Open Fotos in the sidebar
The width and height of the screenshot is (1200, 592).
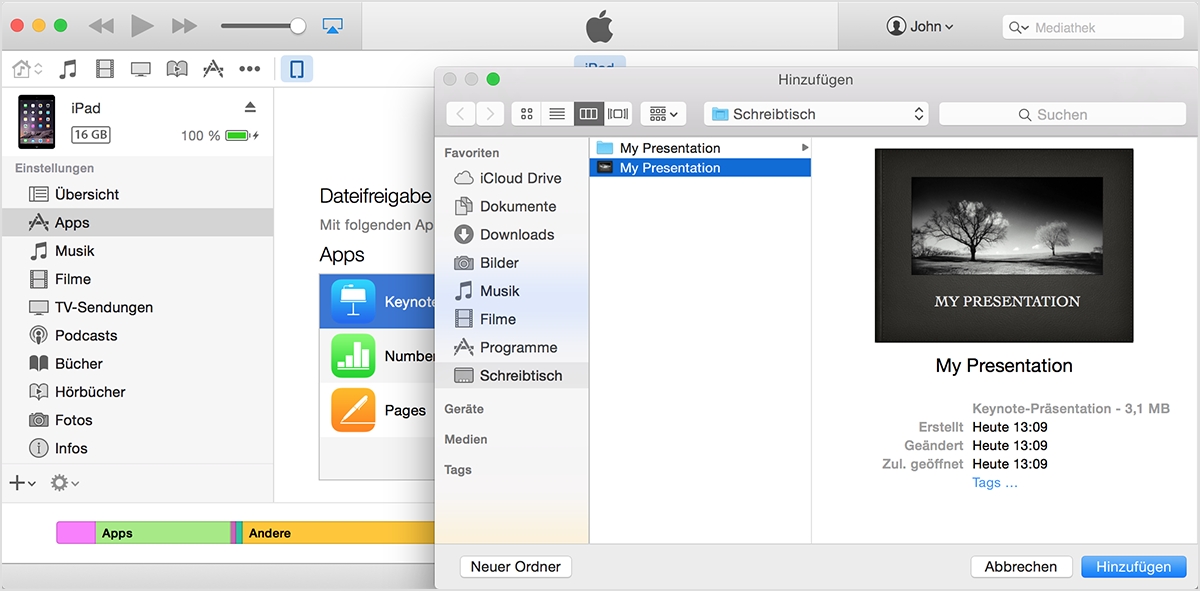(137, 420)
